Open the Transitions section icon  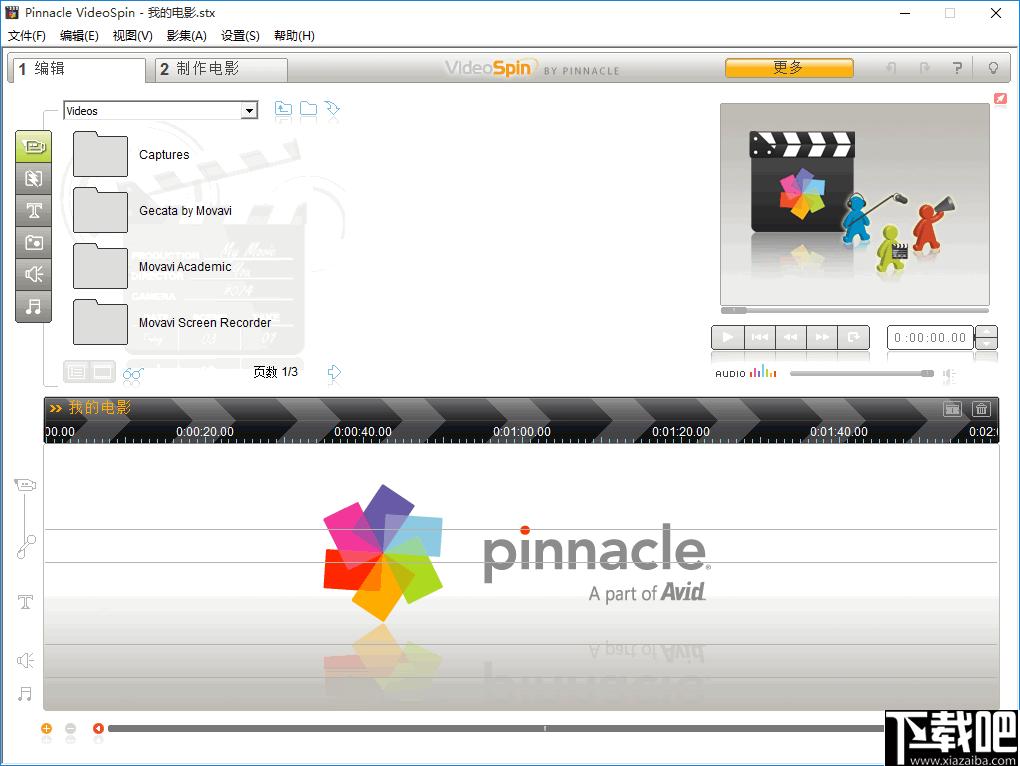coord(33,178)
